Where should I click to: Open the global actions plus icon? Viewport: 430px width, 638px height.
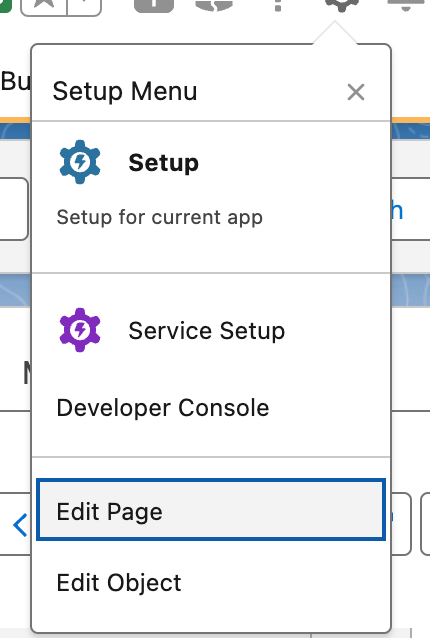[154, 5]
